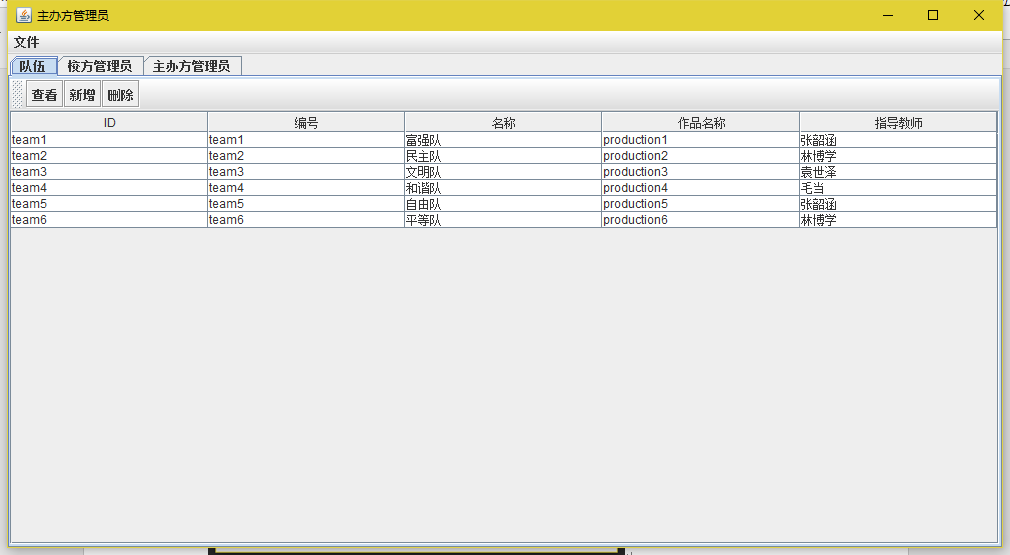Select the 民主队 name cell

[503, 156]
